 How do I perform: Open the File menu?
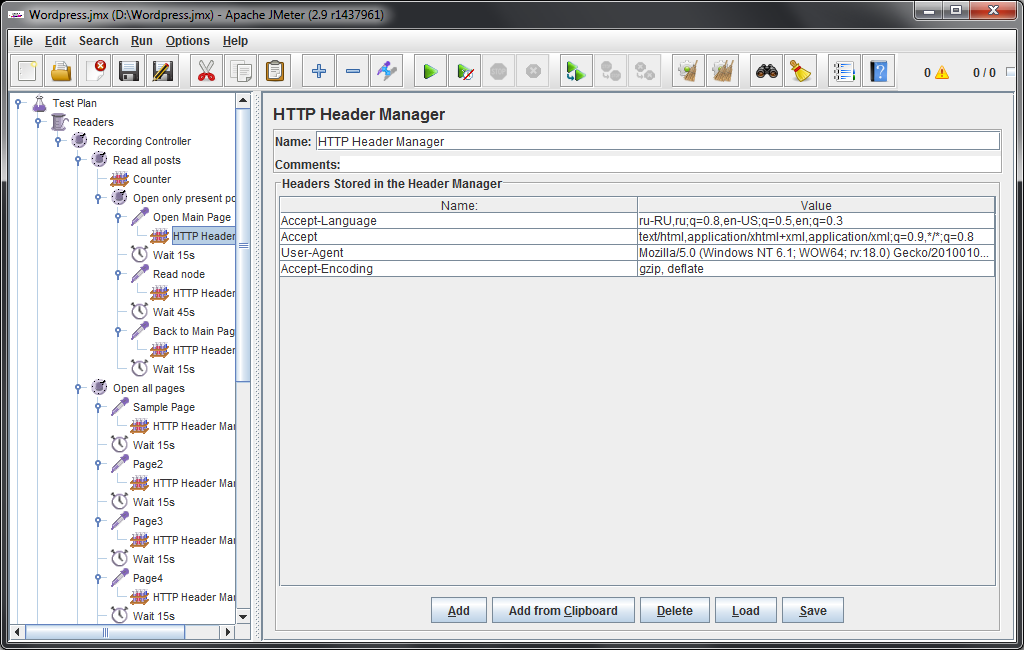tap(23, 41)
